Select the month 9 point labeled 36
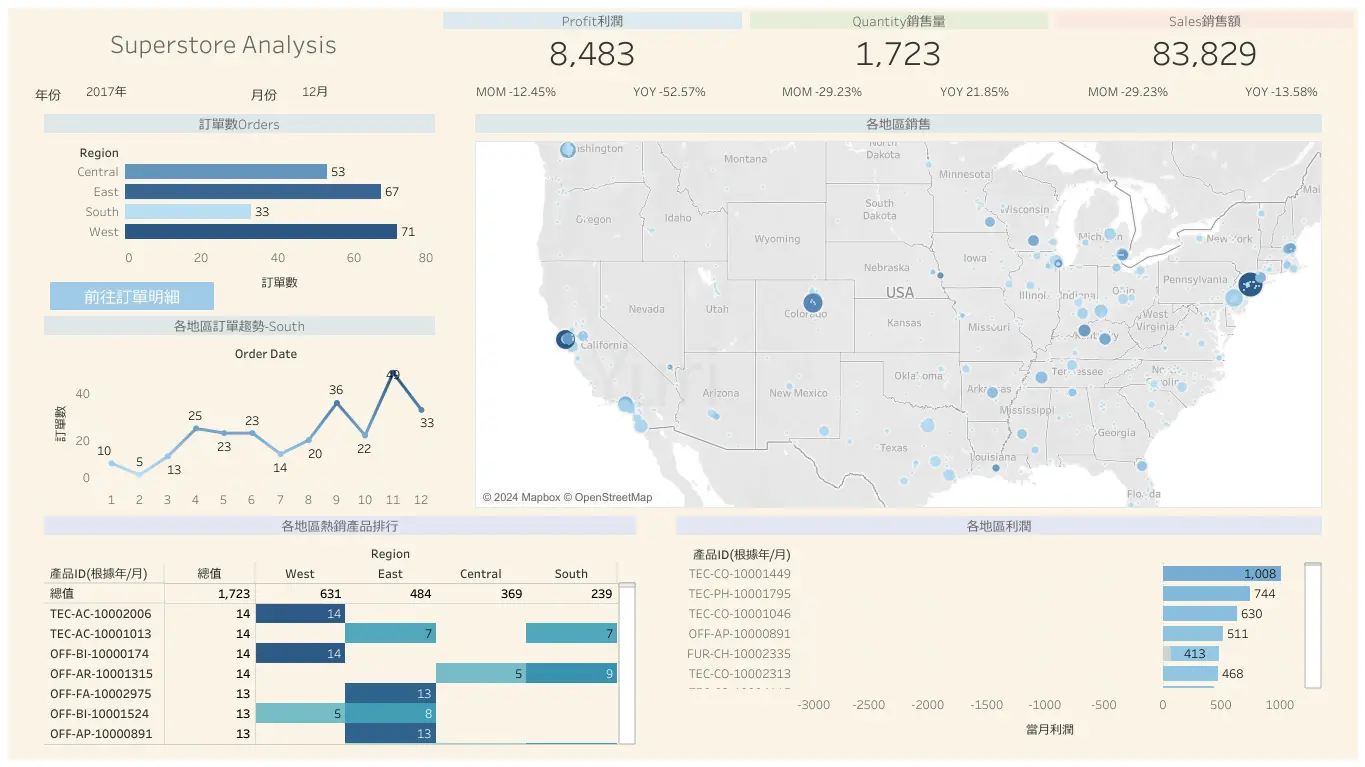1365x767 pixels. 336,403
